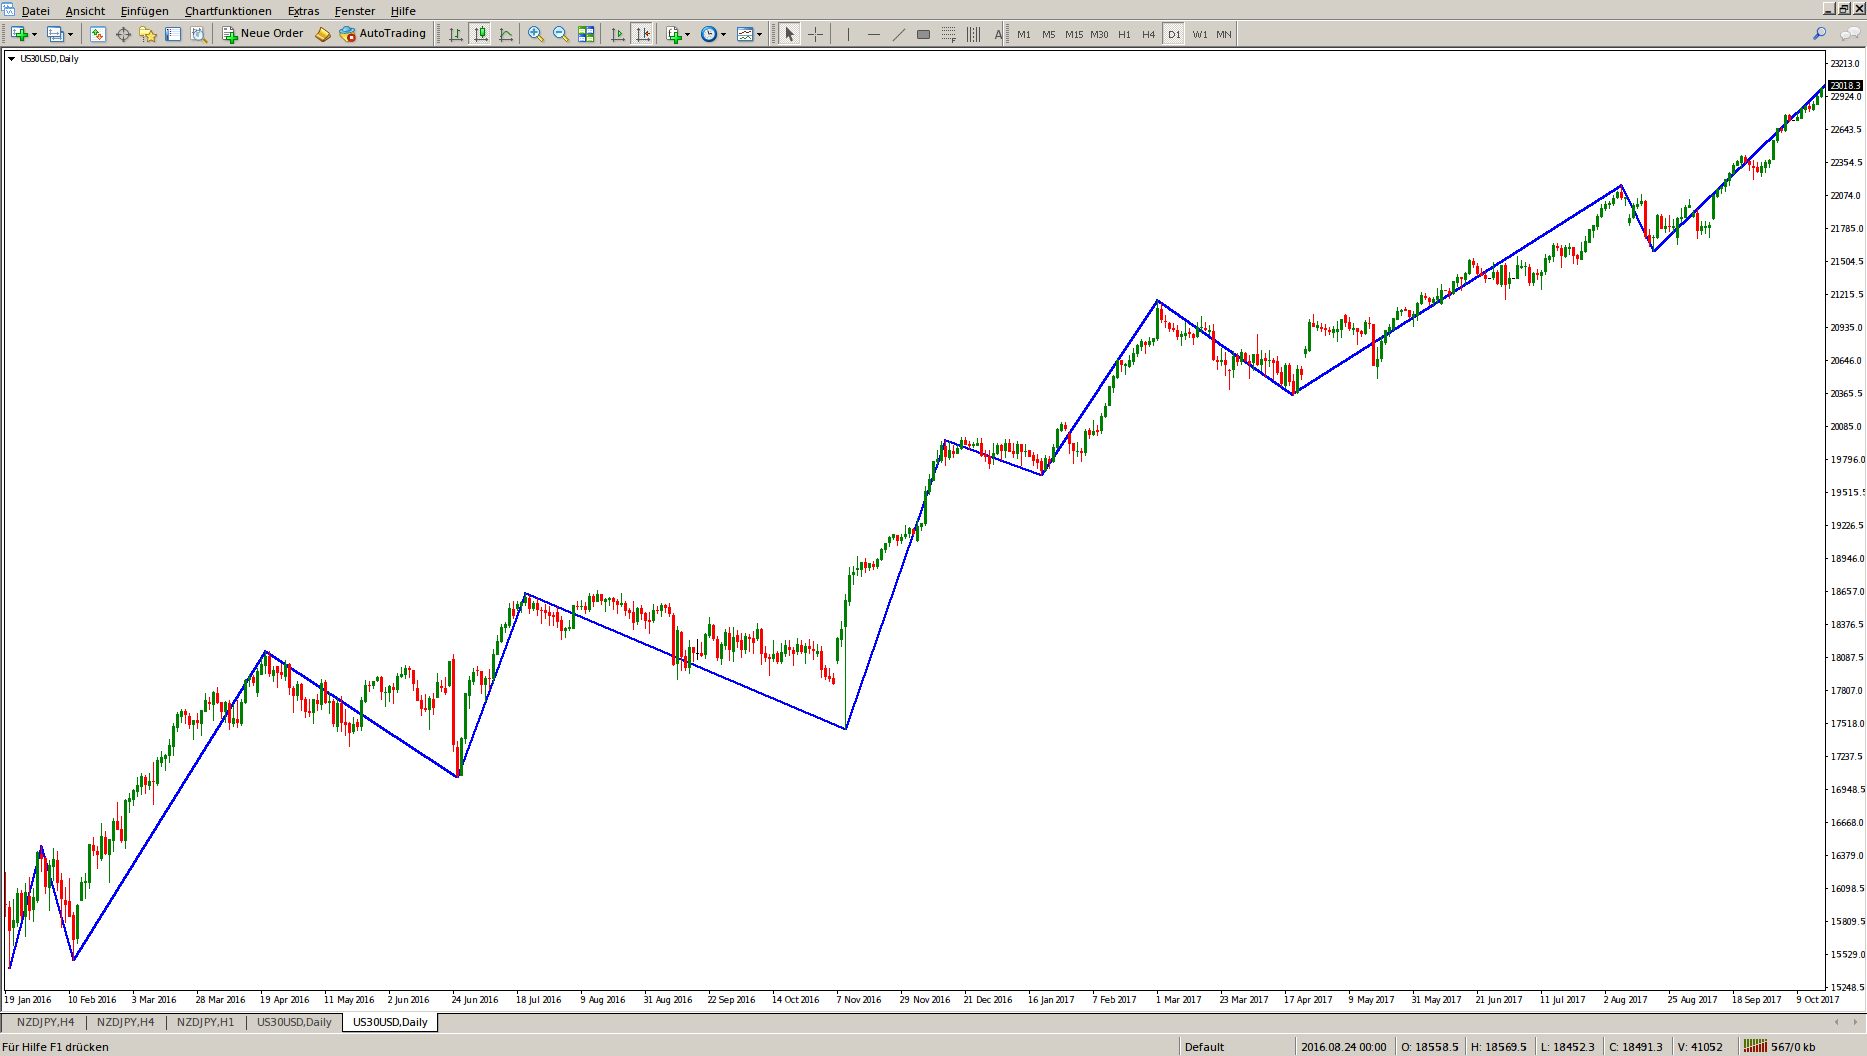Click the Default profile in status bar
This screenshot has height=1056, width=1867.
click(x=1204, y=1047)
